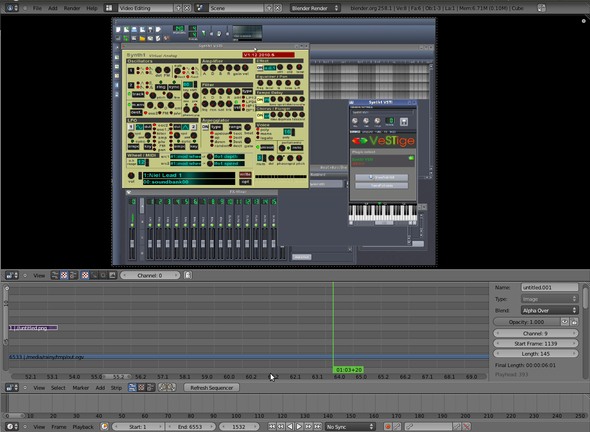590x432 pixels.
Task: Delete the current Scene with X icon
Action: 278,8
